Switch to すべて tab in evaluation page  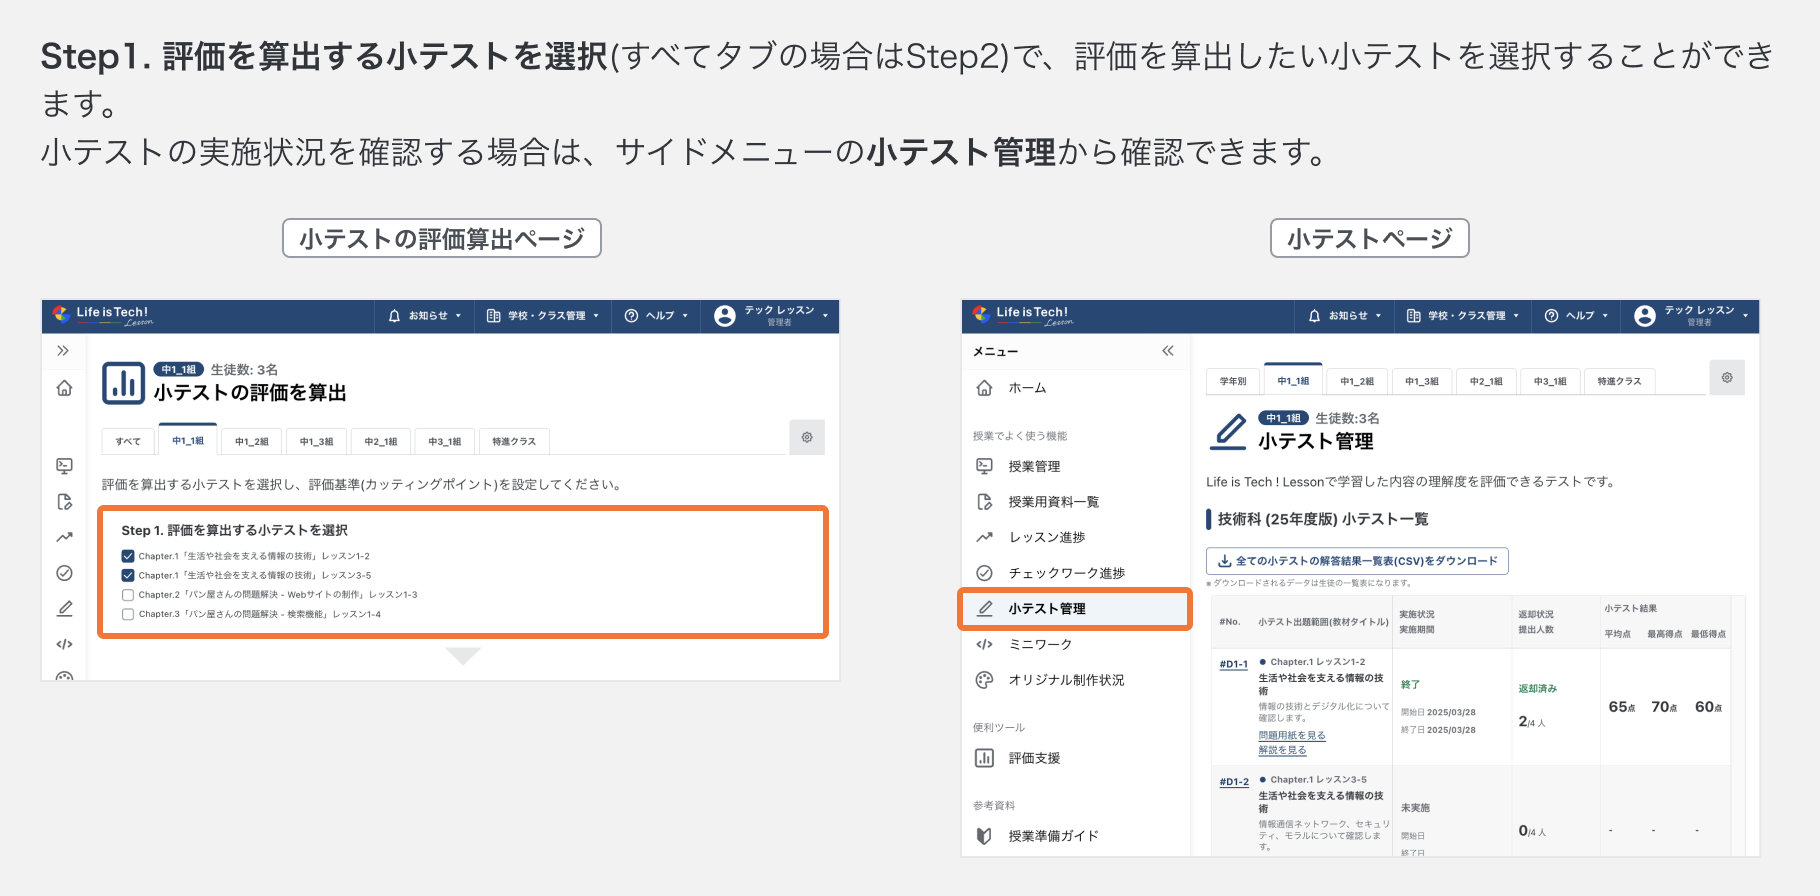pos(128,441)
